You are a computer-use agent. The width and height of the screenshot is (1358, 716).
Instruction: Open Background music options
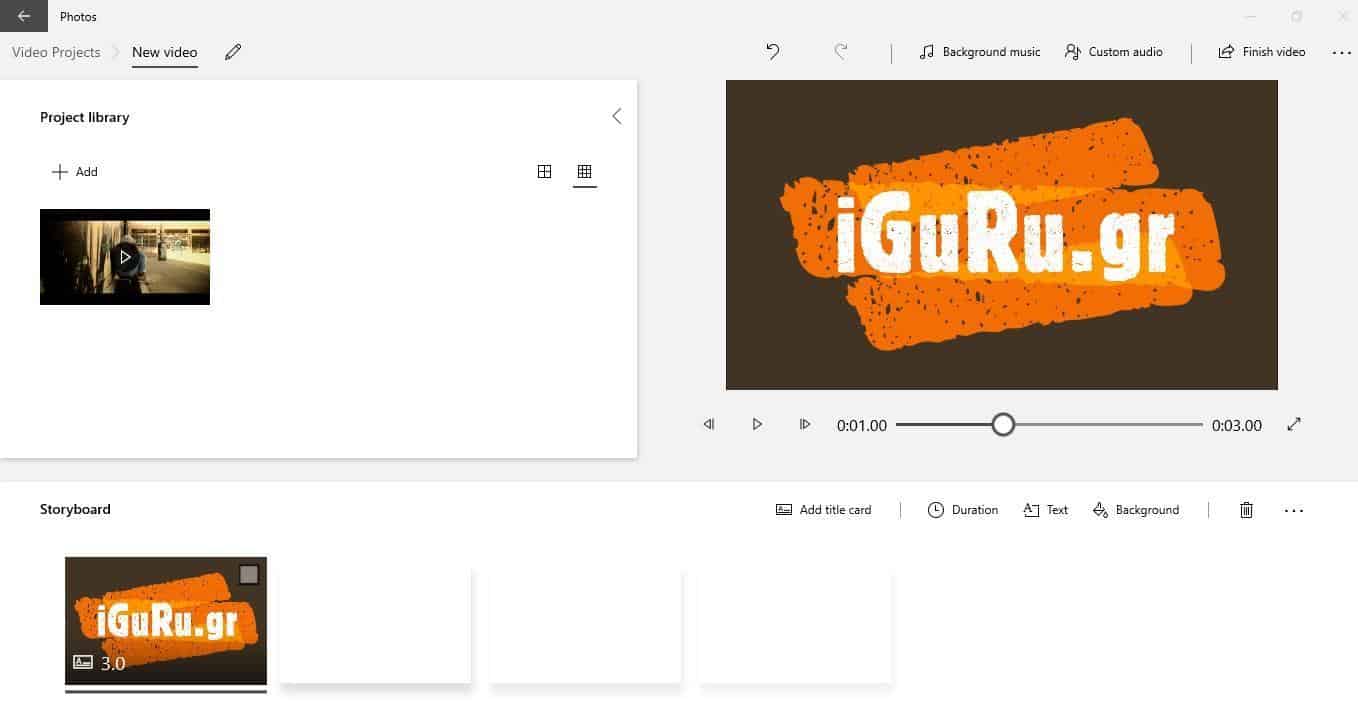click(980, 52)
